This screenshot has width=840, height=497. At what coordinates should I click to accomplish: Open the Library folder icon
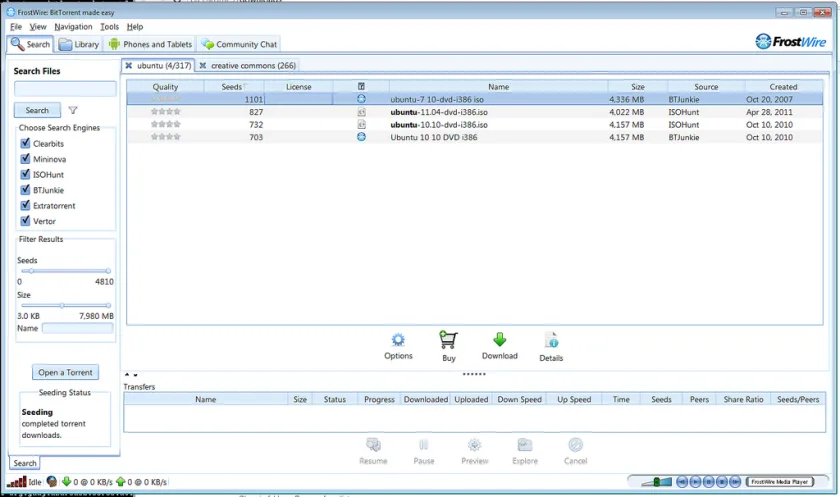click(65, 44)
